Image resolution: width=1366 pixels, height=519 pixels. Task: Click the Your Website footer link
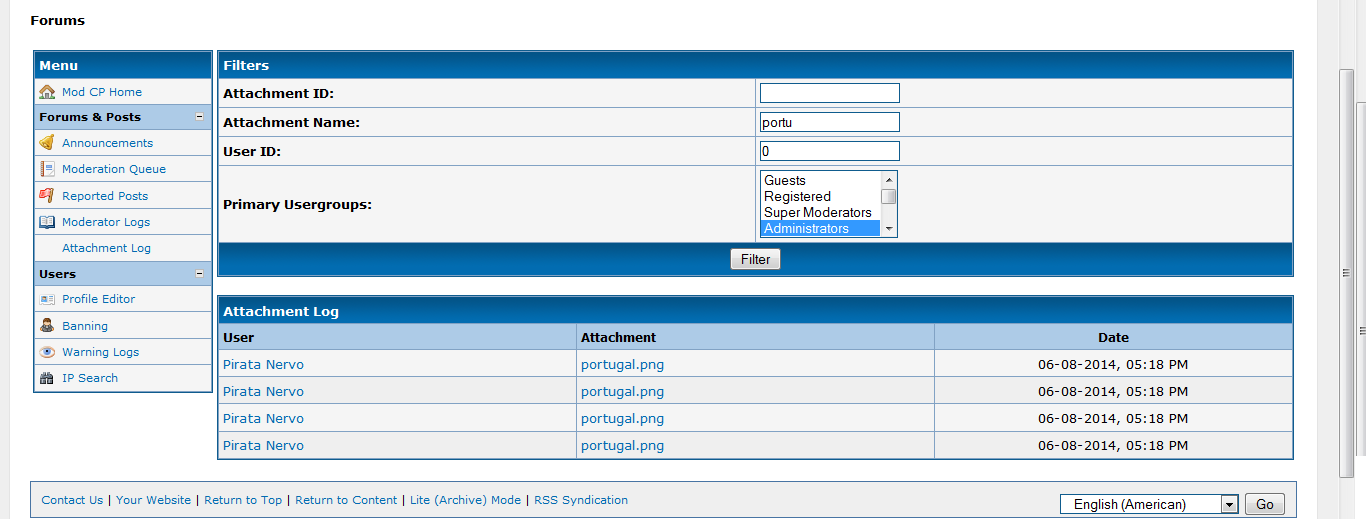(153, 500)
